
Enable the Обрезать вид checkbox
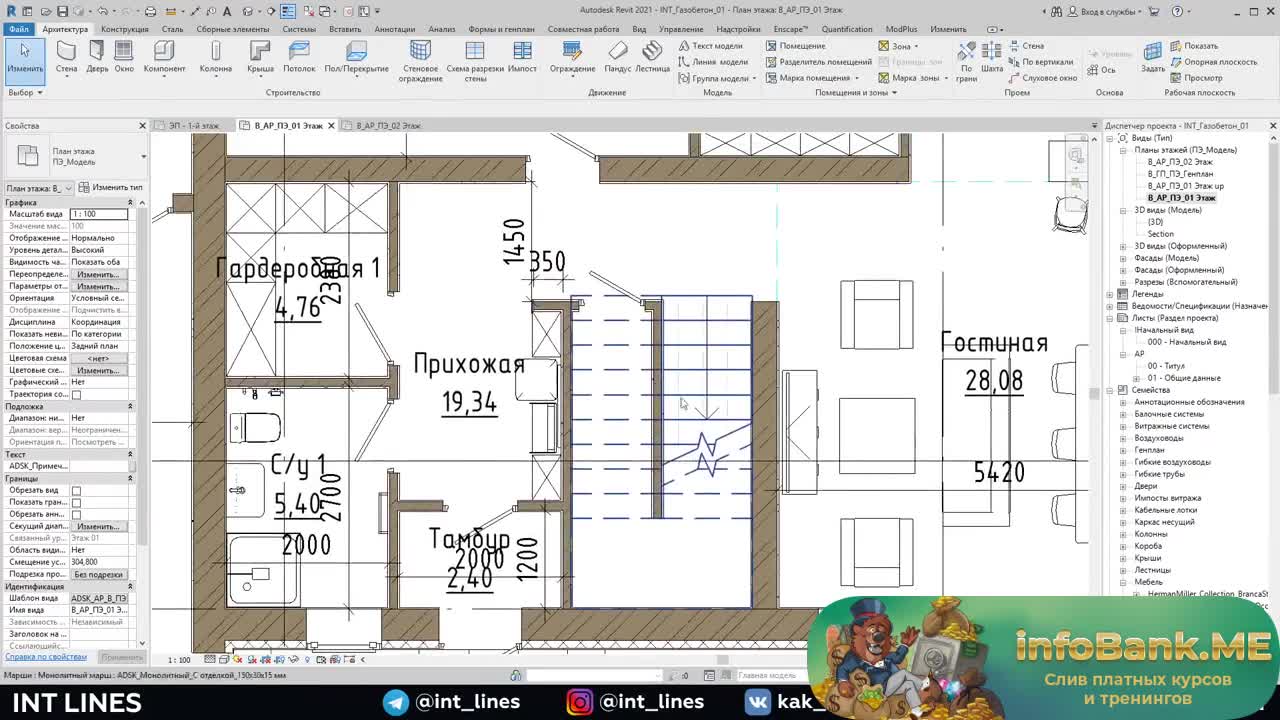(76, 490)
